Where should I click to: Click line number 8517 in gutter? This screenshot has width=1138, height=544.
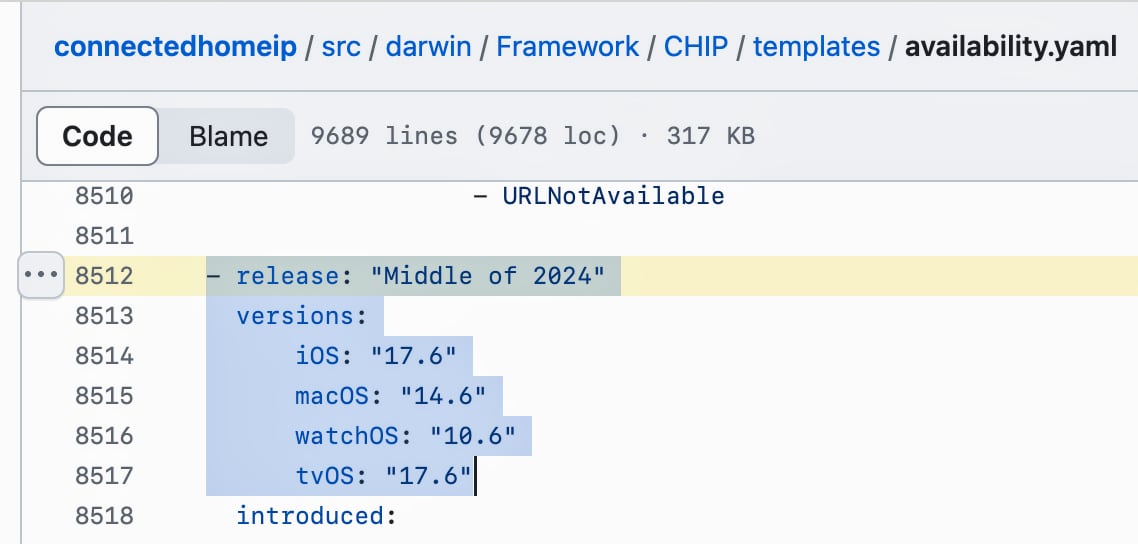[104, 476]
